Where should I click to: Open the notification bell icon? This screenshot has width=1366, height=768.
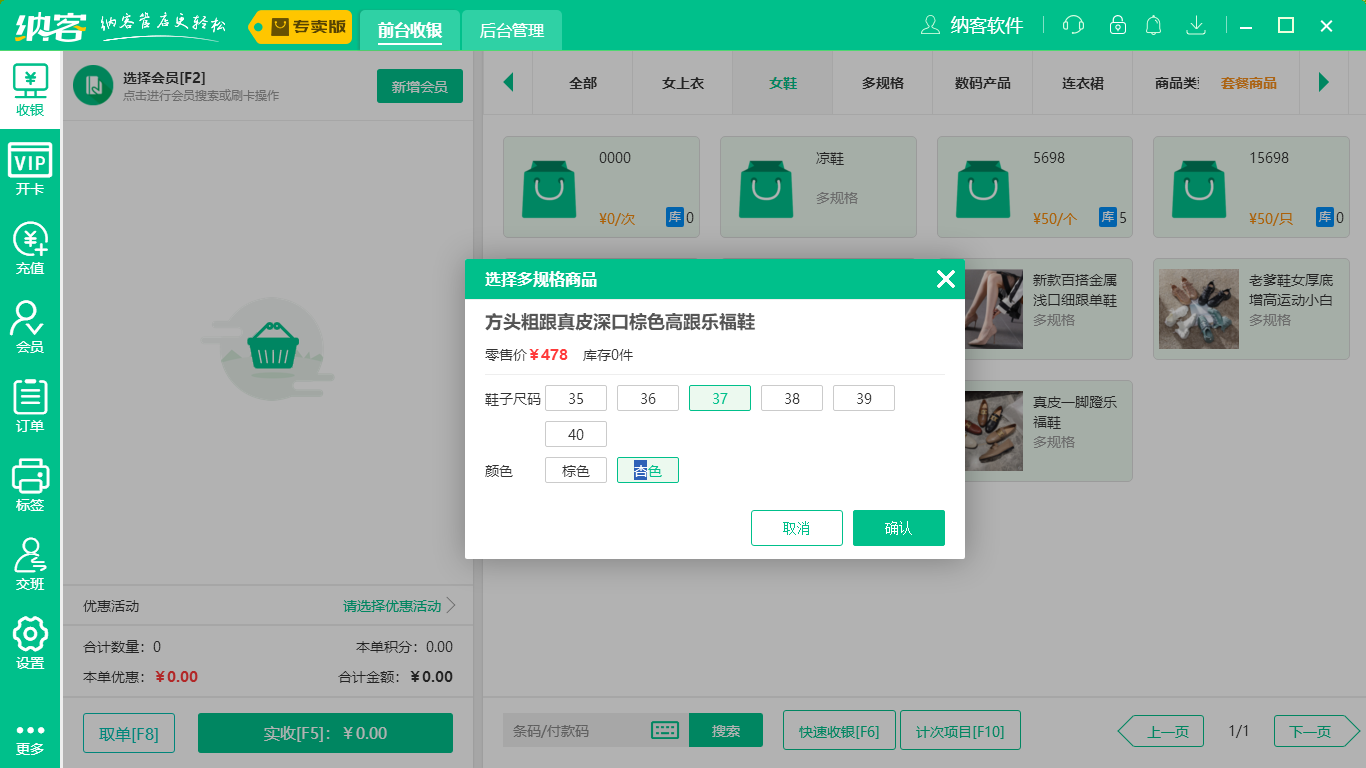tap(1153, 25)
